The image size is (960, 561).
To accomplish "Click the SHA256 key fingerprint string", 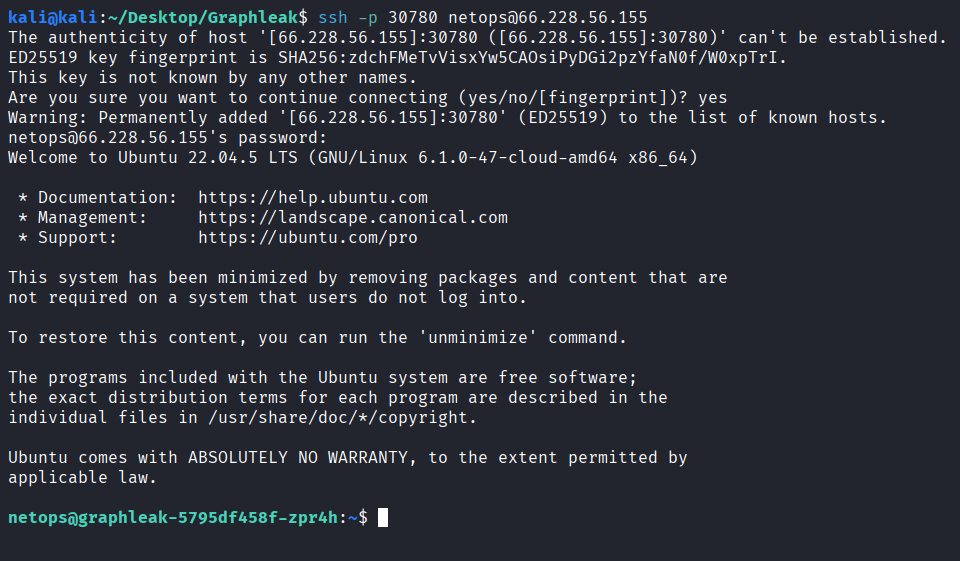I will (532, 58).
